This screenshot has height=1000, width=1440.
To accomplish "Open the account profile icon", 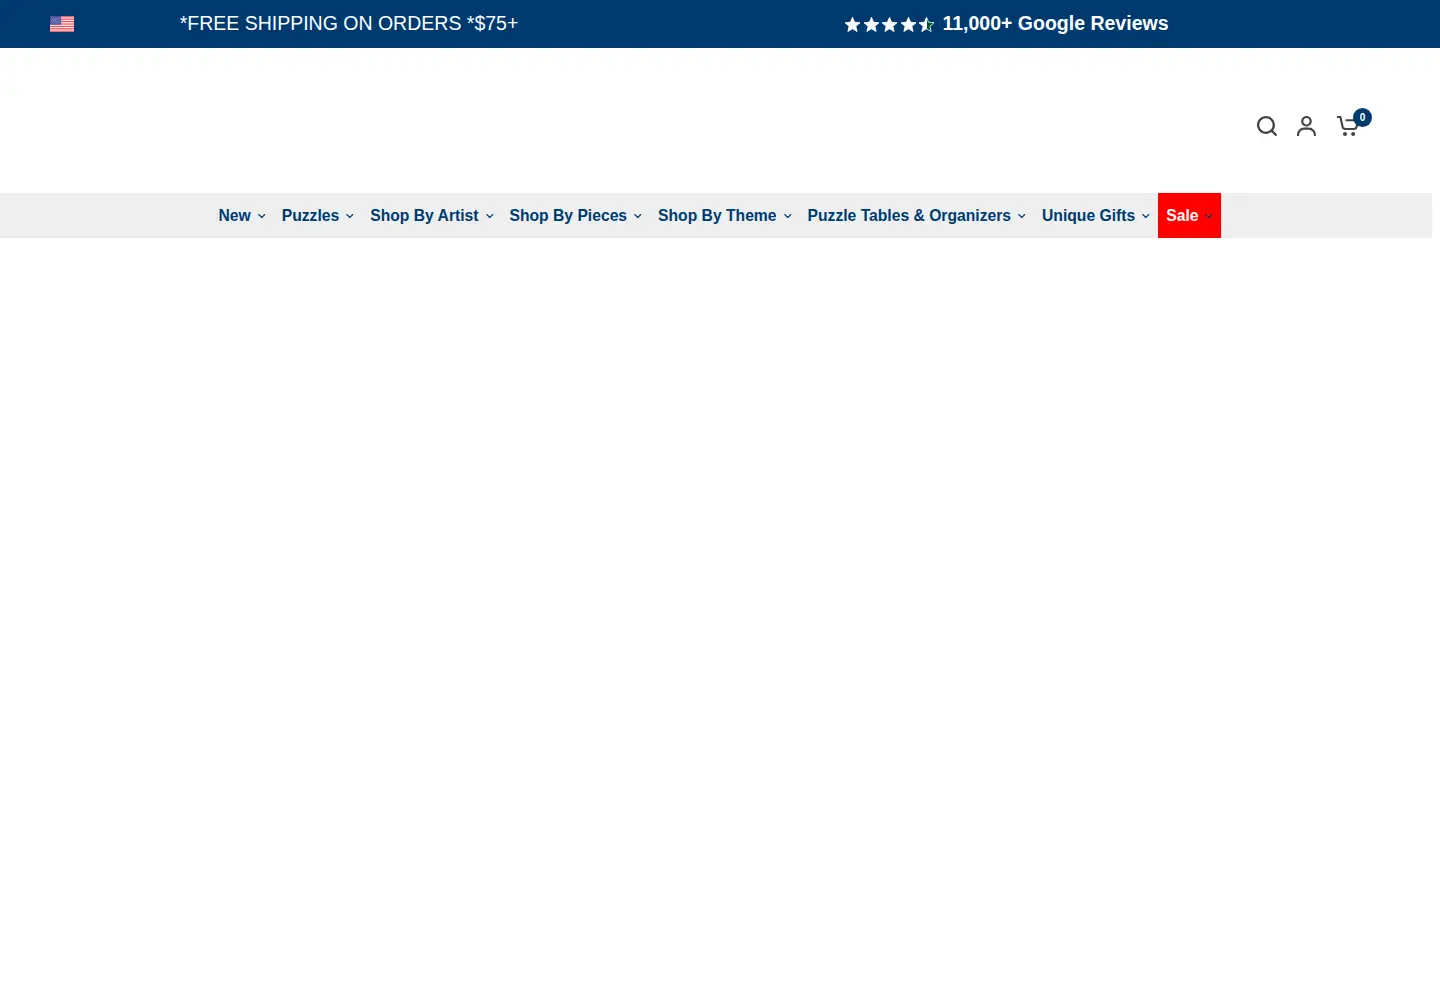I will (1306, 126).
